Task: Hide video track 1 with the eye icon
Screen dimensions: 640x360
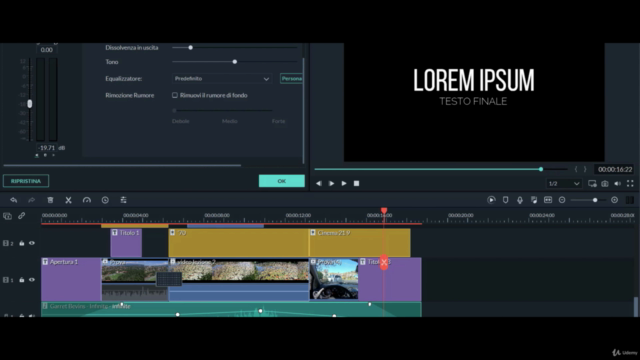Action: click(32, 280)
